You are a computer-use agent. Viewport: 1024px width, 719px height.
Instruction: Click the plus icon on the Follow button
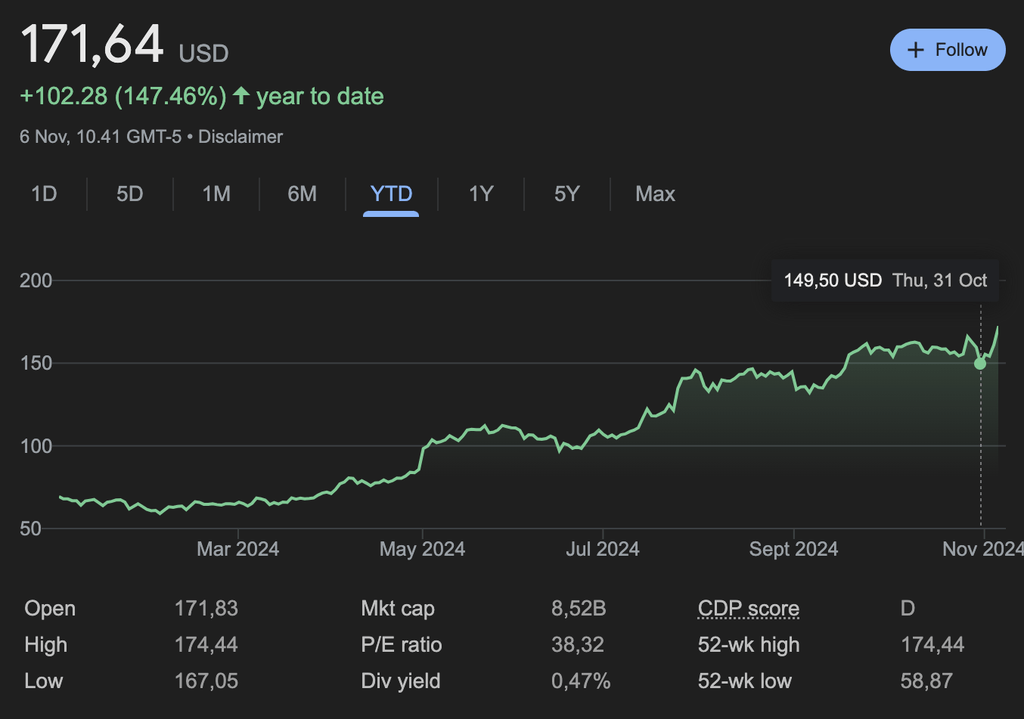(x=915, y=50)
